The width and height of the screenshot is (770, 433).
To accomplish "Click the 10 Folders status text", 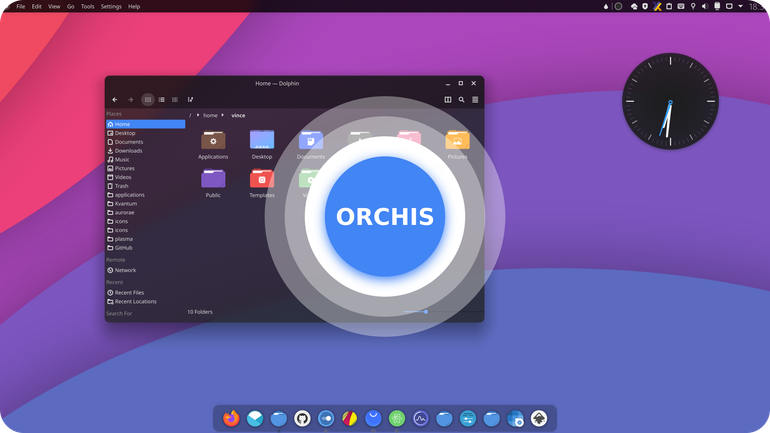I will coord(200,312).
